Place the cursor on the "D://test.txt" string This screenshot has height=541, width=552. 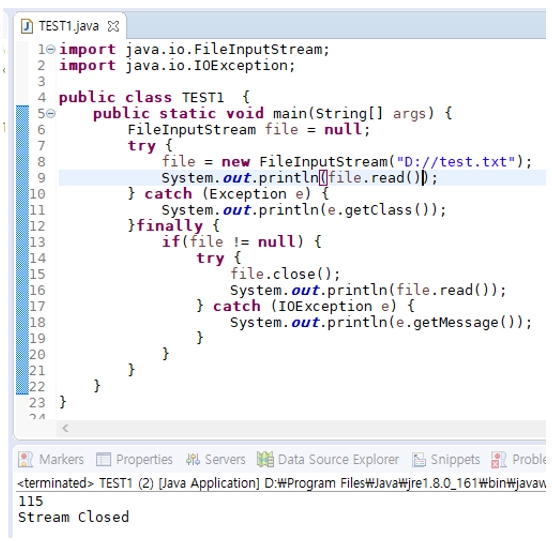coord(456,162)
